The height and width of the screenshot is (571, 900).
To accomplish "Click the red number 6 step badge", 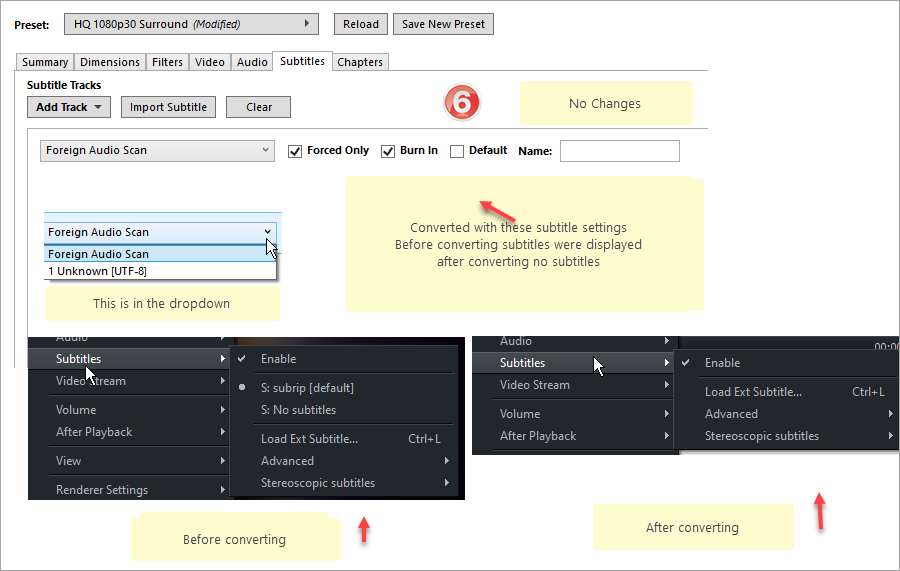I will [x=462, y=102].
